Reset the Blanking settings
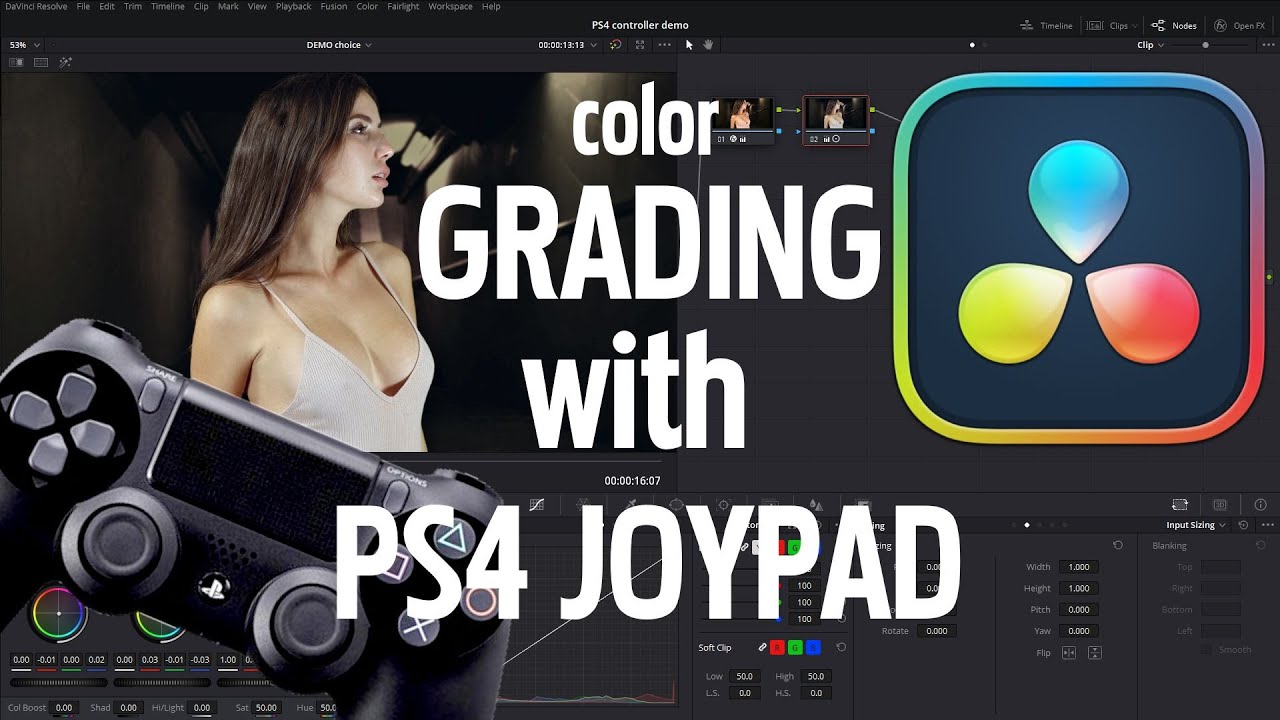Screen dimensions: 1280x720 [x=1260, y=545]
